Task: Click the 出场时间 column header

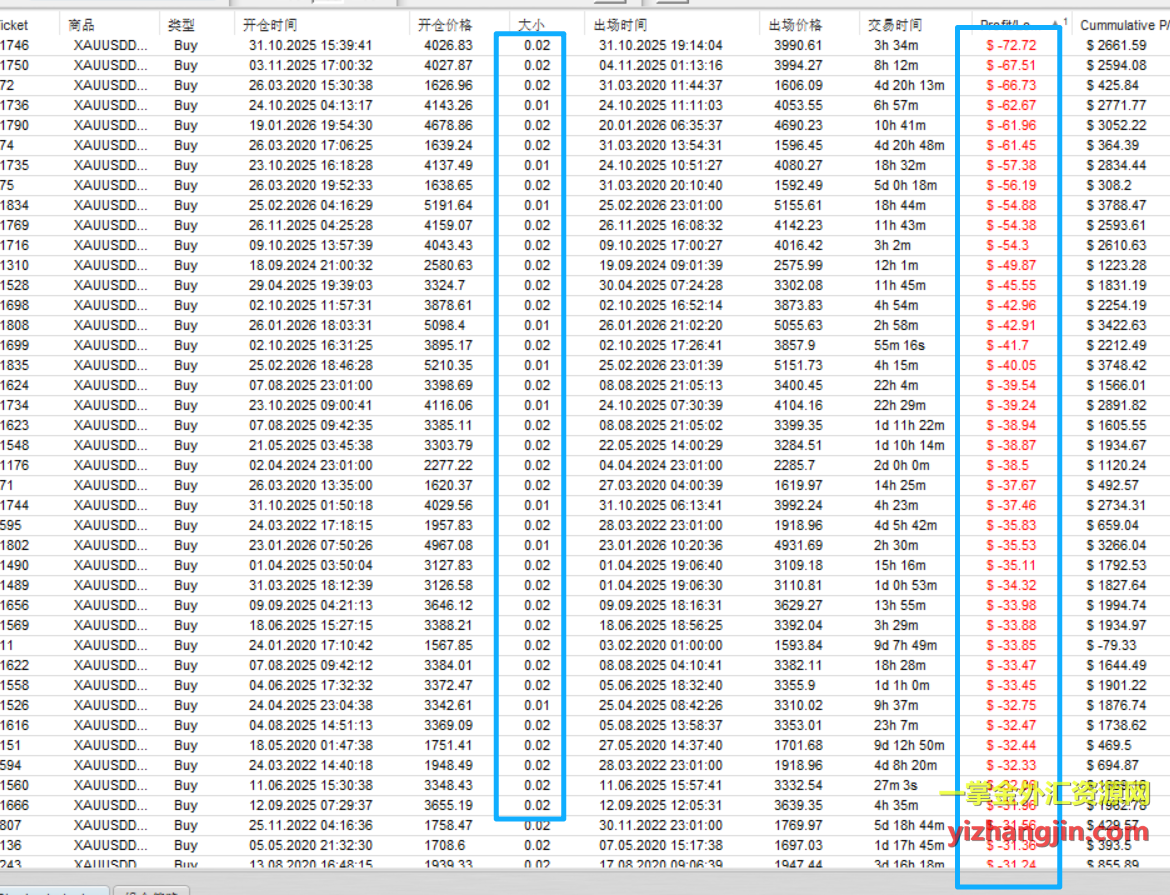Action: click(620, 24)
